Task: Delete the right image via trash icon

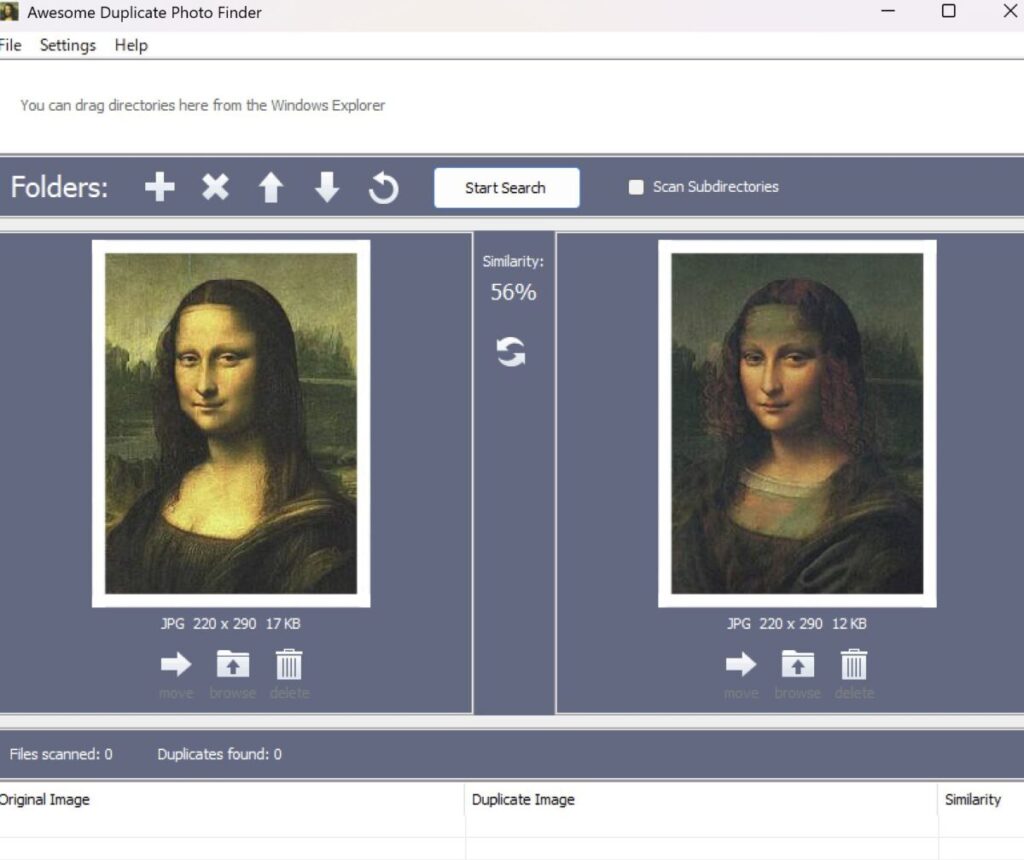Action: coord(854,665)
